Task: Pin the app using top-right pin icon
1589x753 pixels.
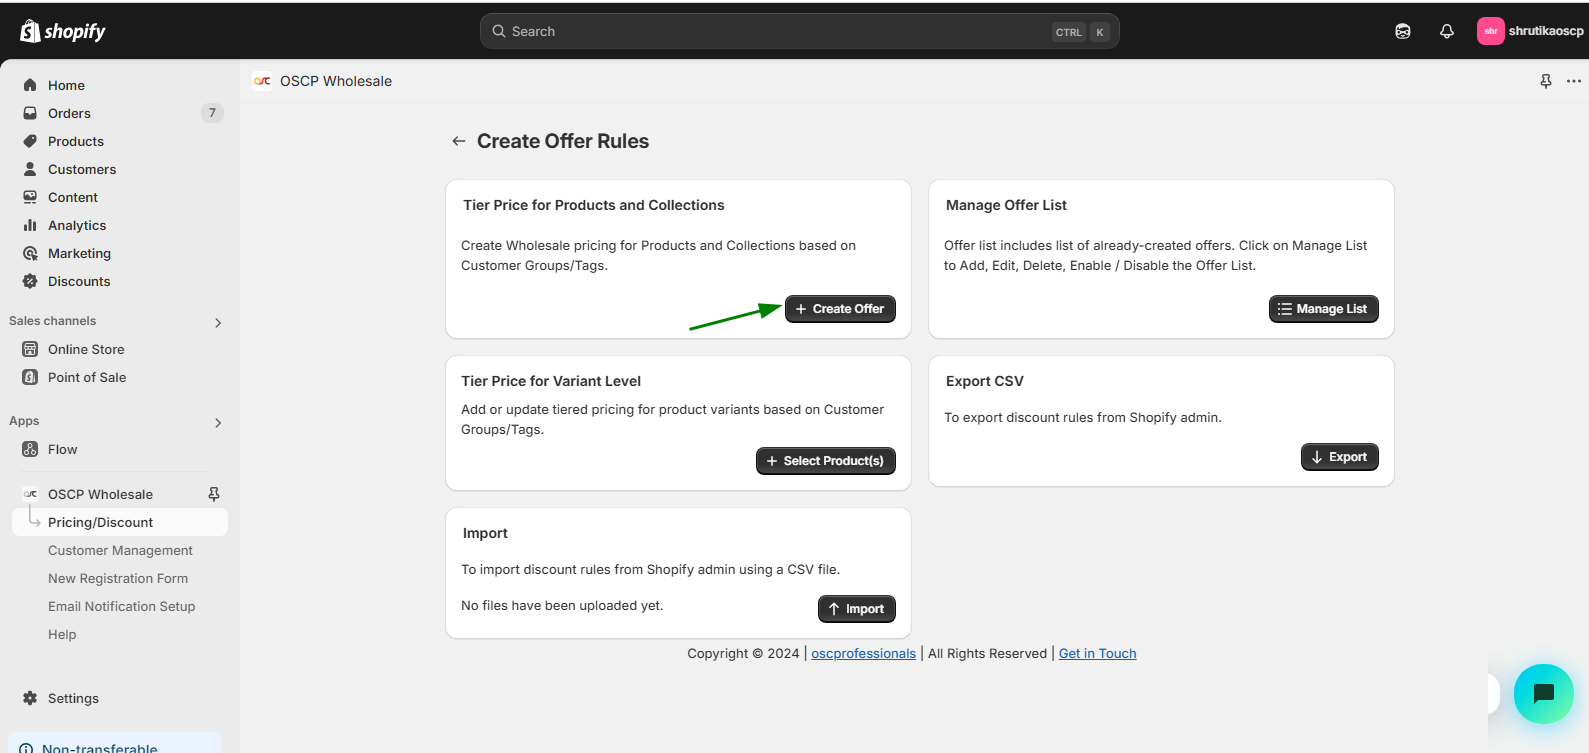Action: click(x=1545, y=81)
